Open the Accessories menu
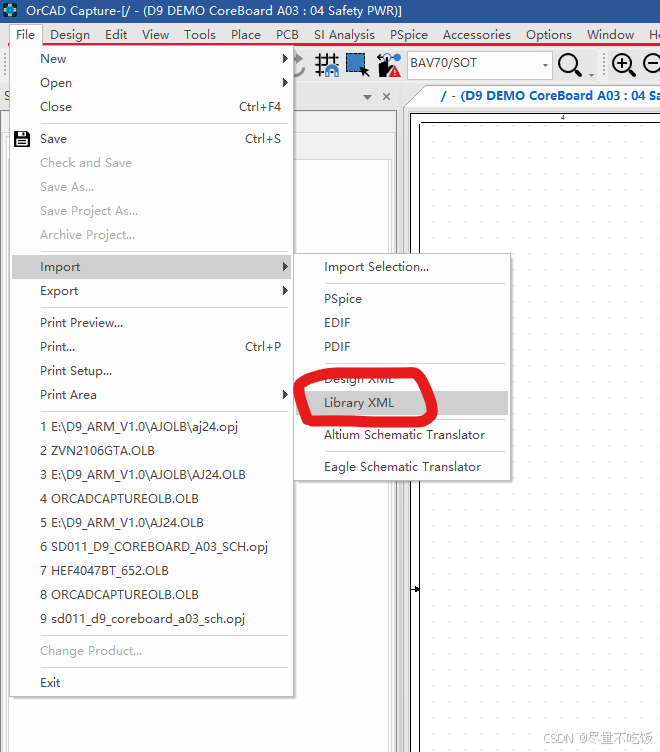Screen dimensions: 660x752 click(477, 35)
